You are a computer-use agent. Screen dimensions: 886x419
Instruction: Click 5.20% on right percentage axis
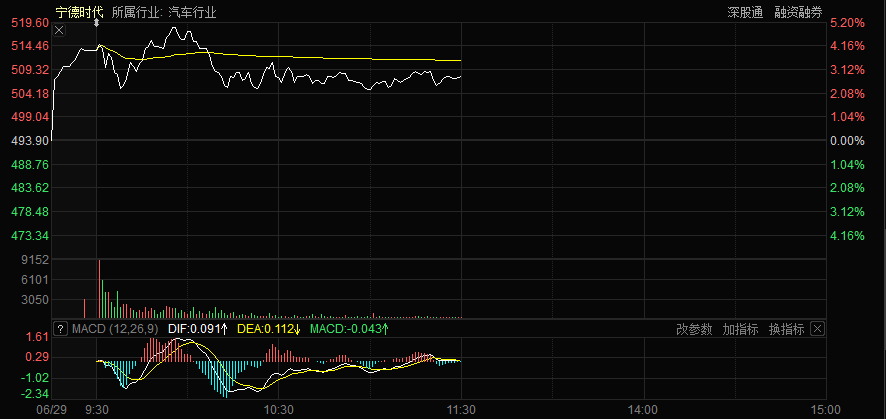coord(848,23)
